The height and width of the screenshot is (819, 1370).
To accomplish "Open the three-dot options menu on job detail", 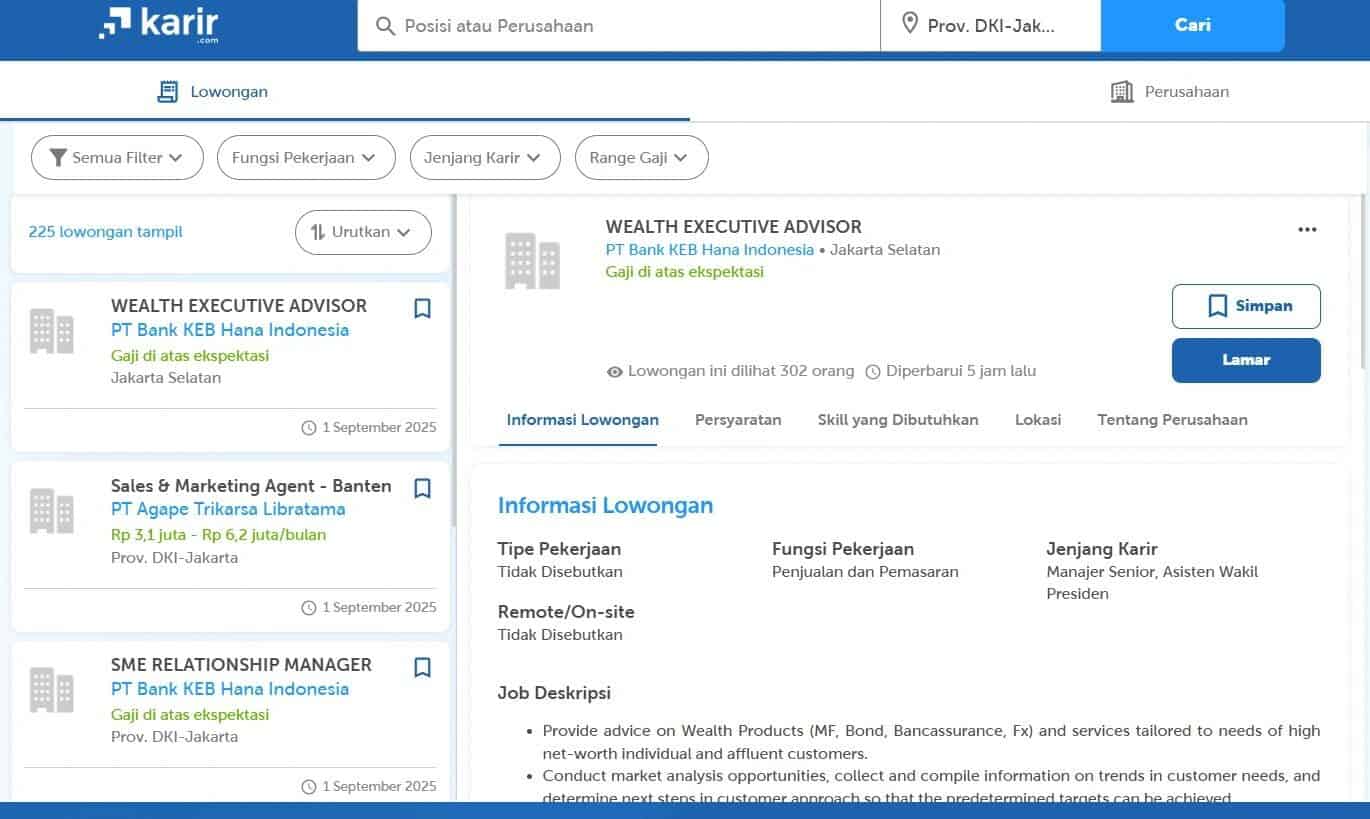I will coord(1307,229).
